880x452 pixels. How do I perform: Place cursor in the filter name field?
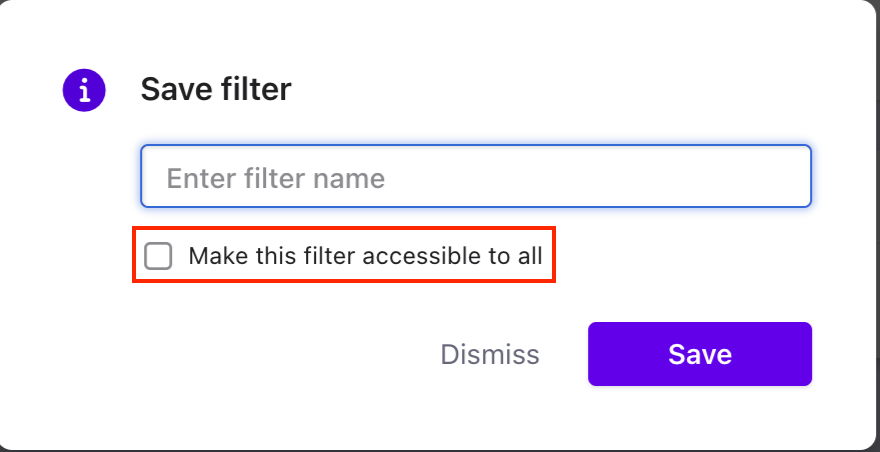(x=475, y=177)
